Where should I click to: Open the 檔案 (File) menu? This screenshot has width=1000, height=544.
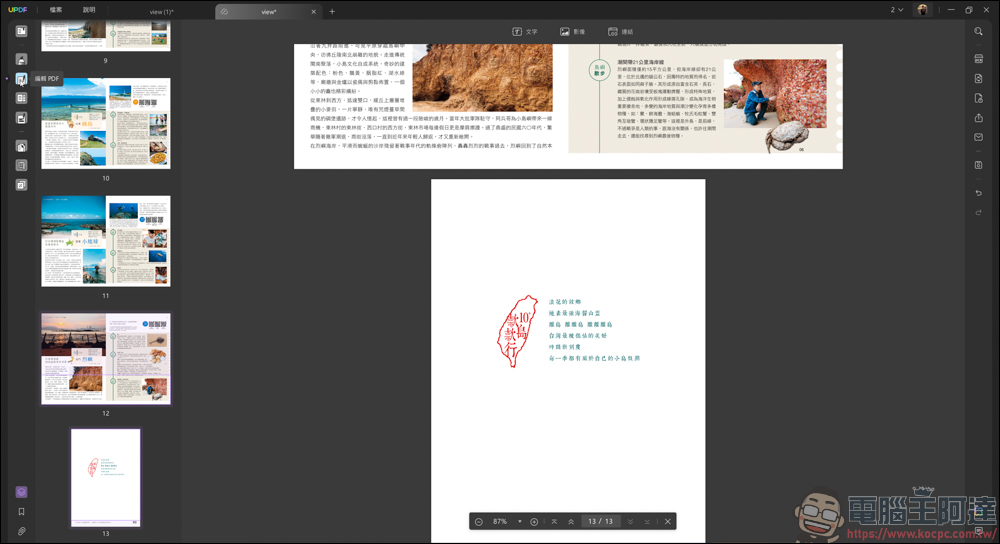coord(56,10)
